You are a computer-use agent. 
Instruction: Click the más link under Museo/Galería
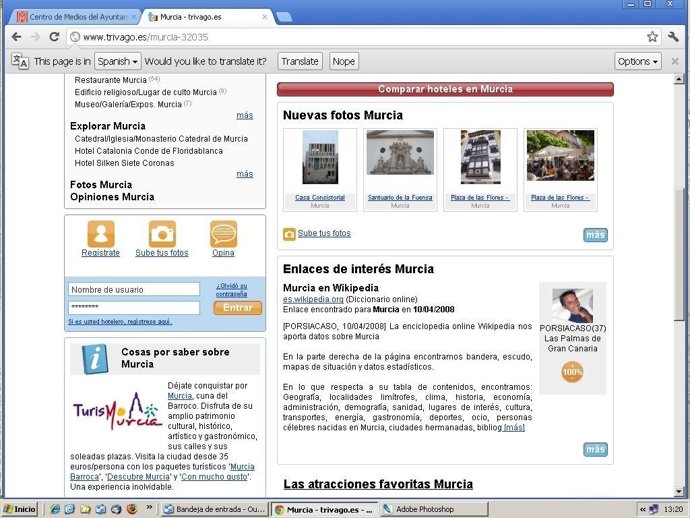245,115
